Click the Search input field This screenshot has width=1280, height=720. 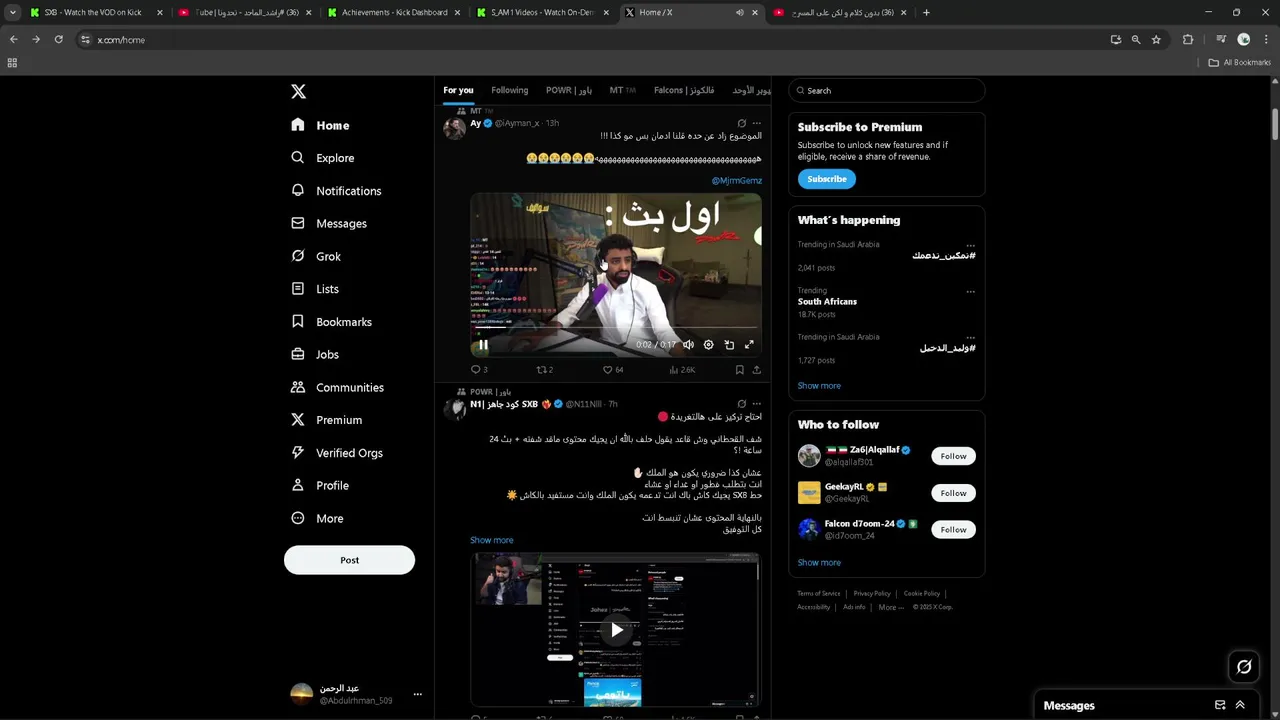pyautogui.click(x=886, y=91)
